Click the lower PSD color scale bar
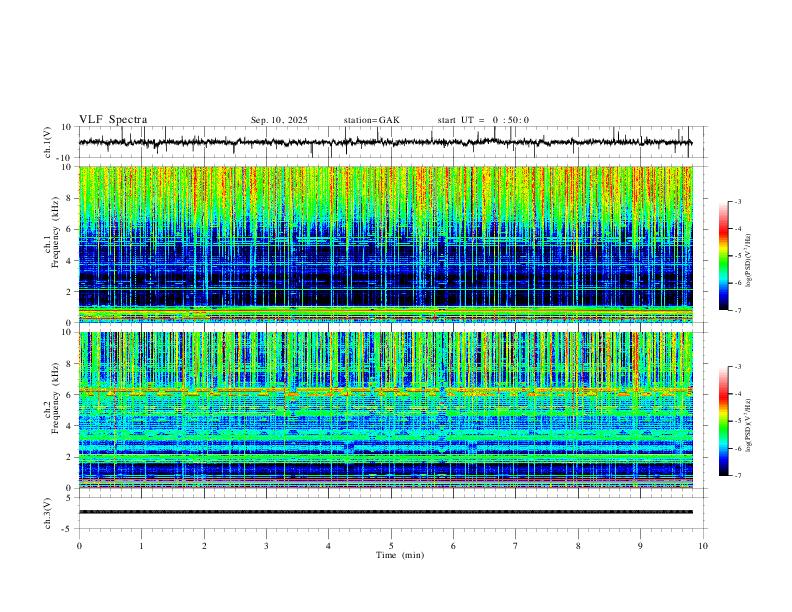This screenshot has height=612, width=792. click(724, 421)
